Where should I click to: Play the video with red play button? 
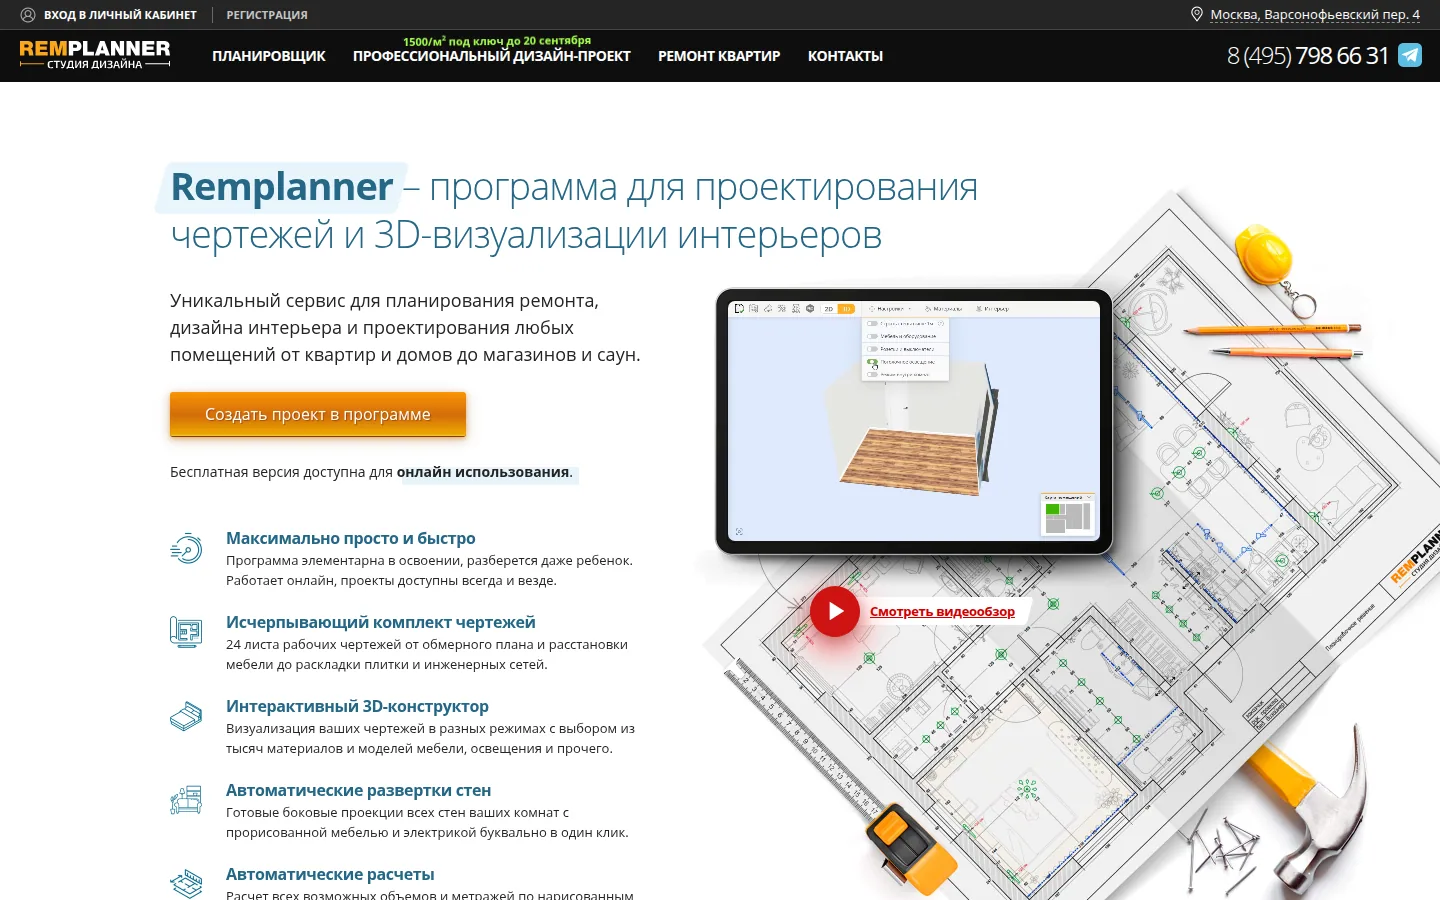(x=835, y=611)
